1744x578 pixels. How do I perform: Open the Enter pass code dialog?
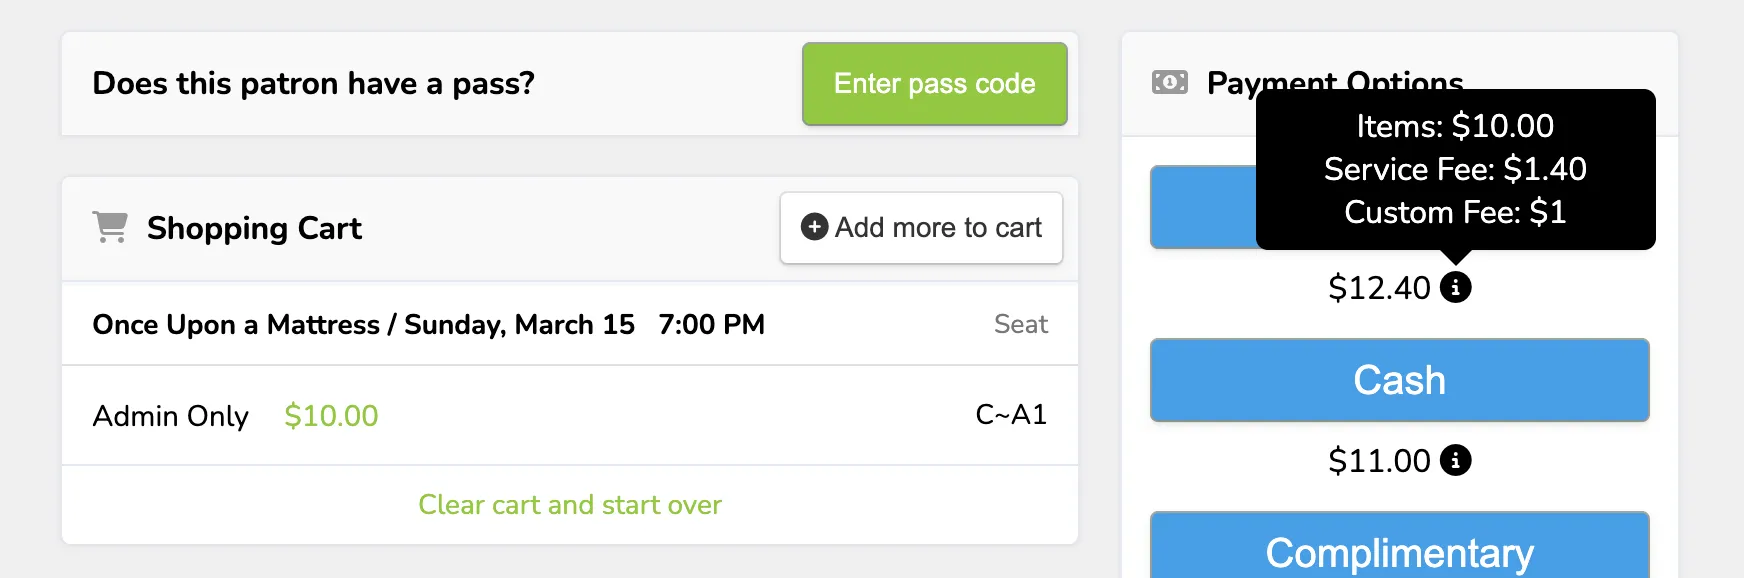(934, 84)
